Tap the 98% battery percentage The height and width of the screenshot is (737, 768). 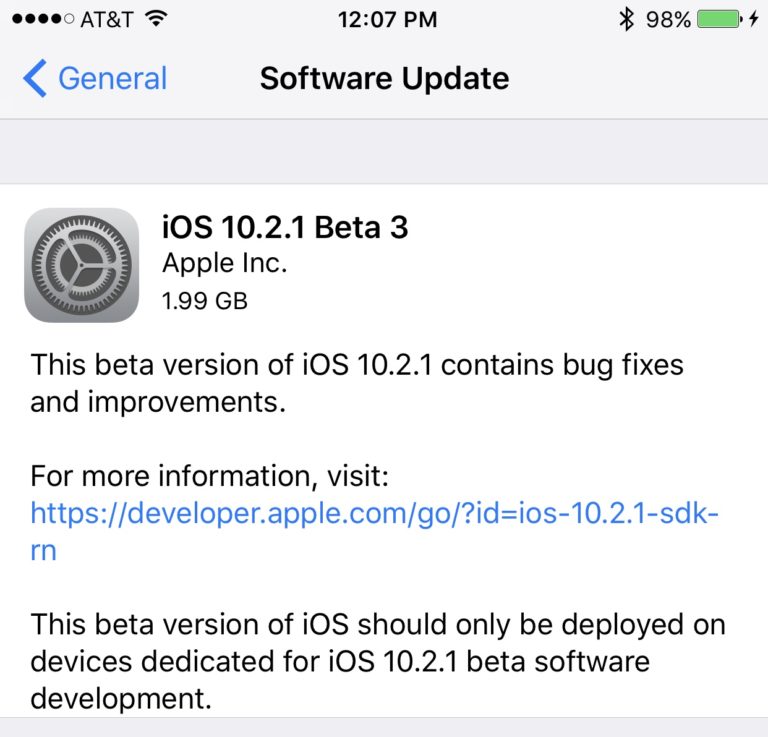click(x=668, y=20)
